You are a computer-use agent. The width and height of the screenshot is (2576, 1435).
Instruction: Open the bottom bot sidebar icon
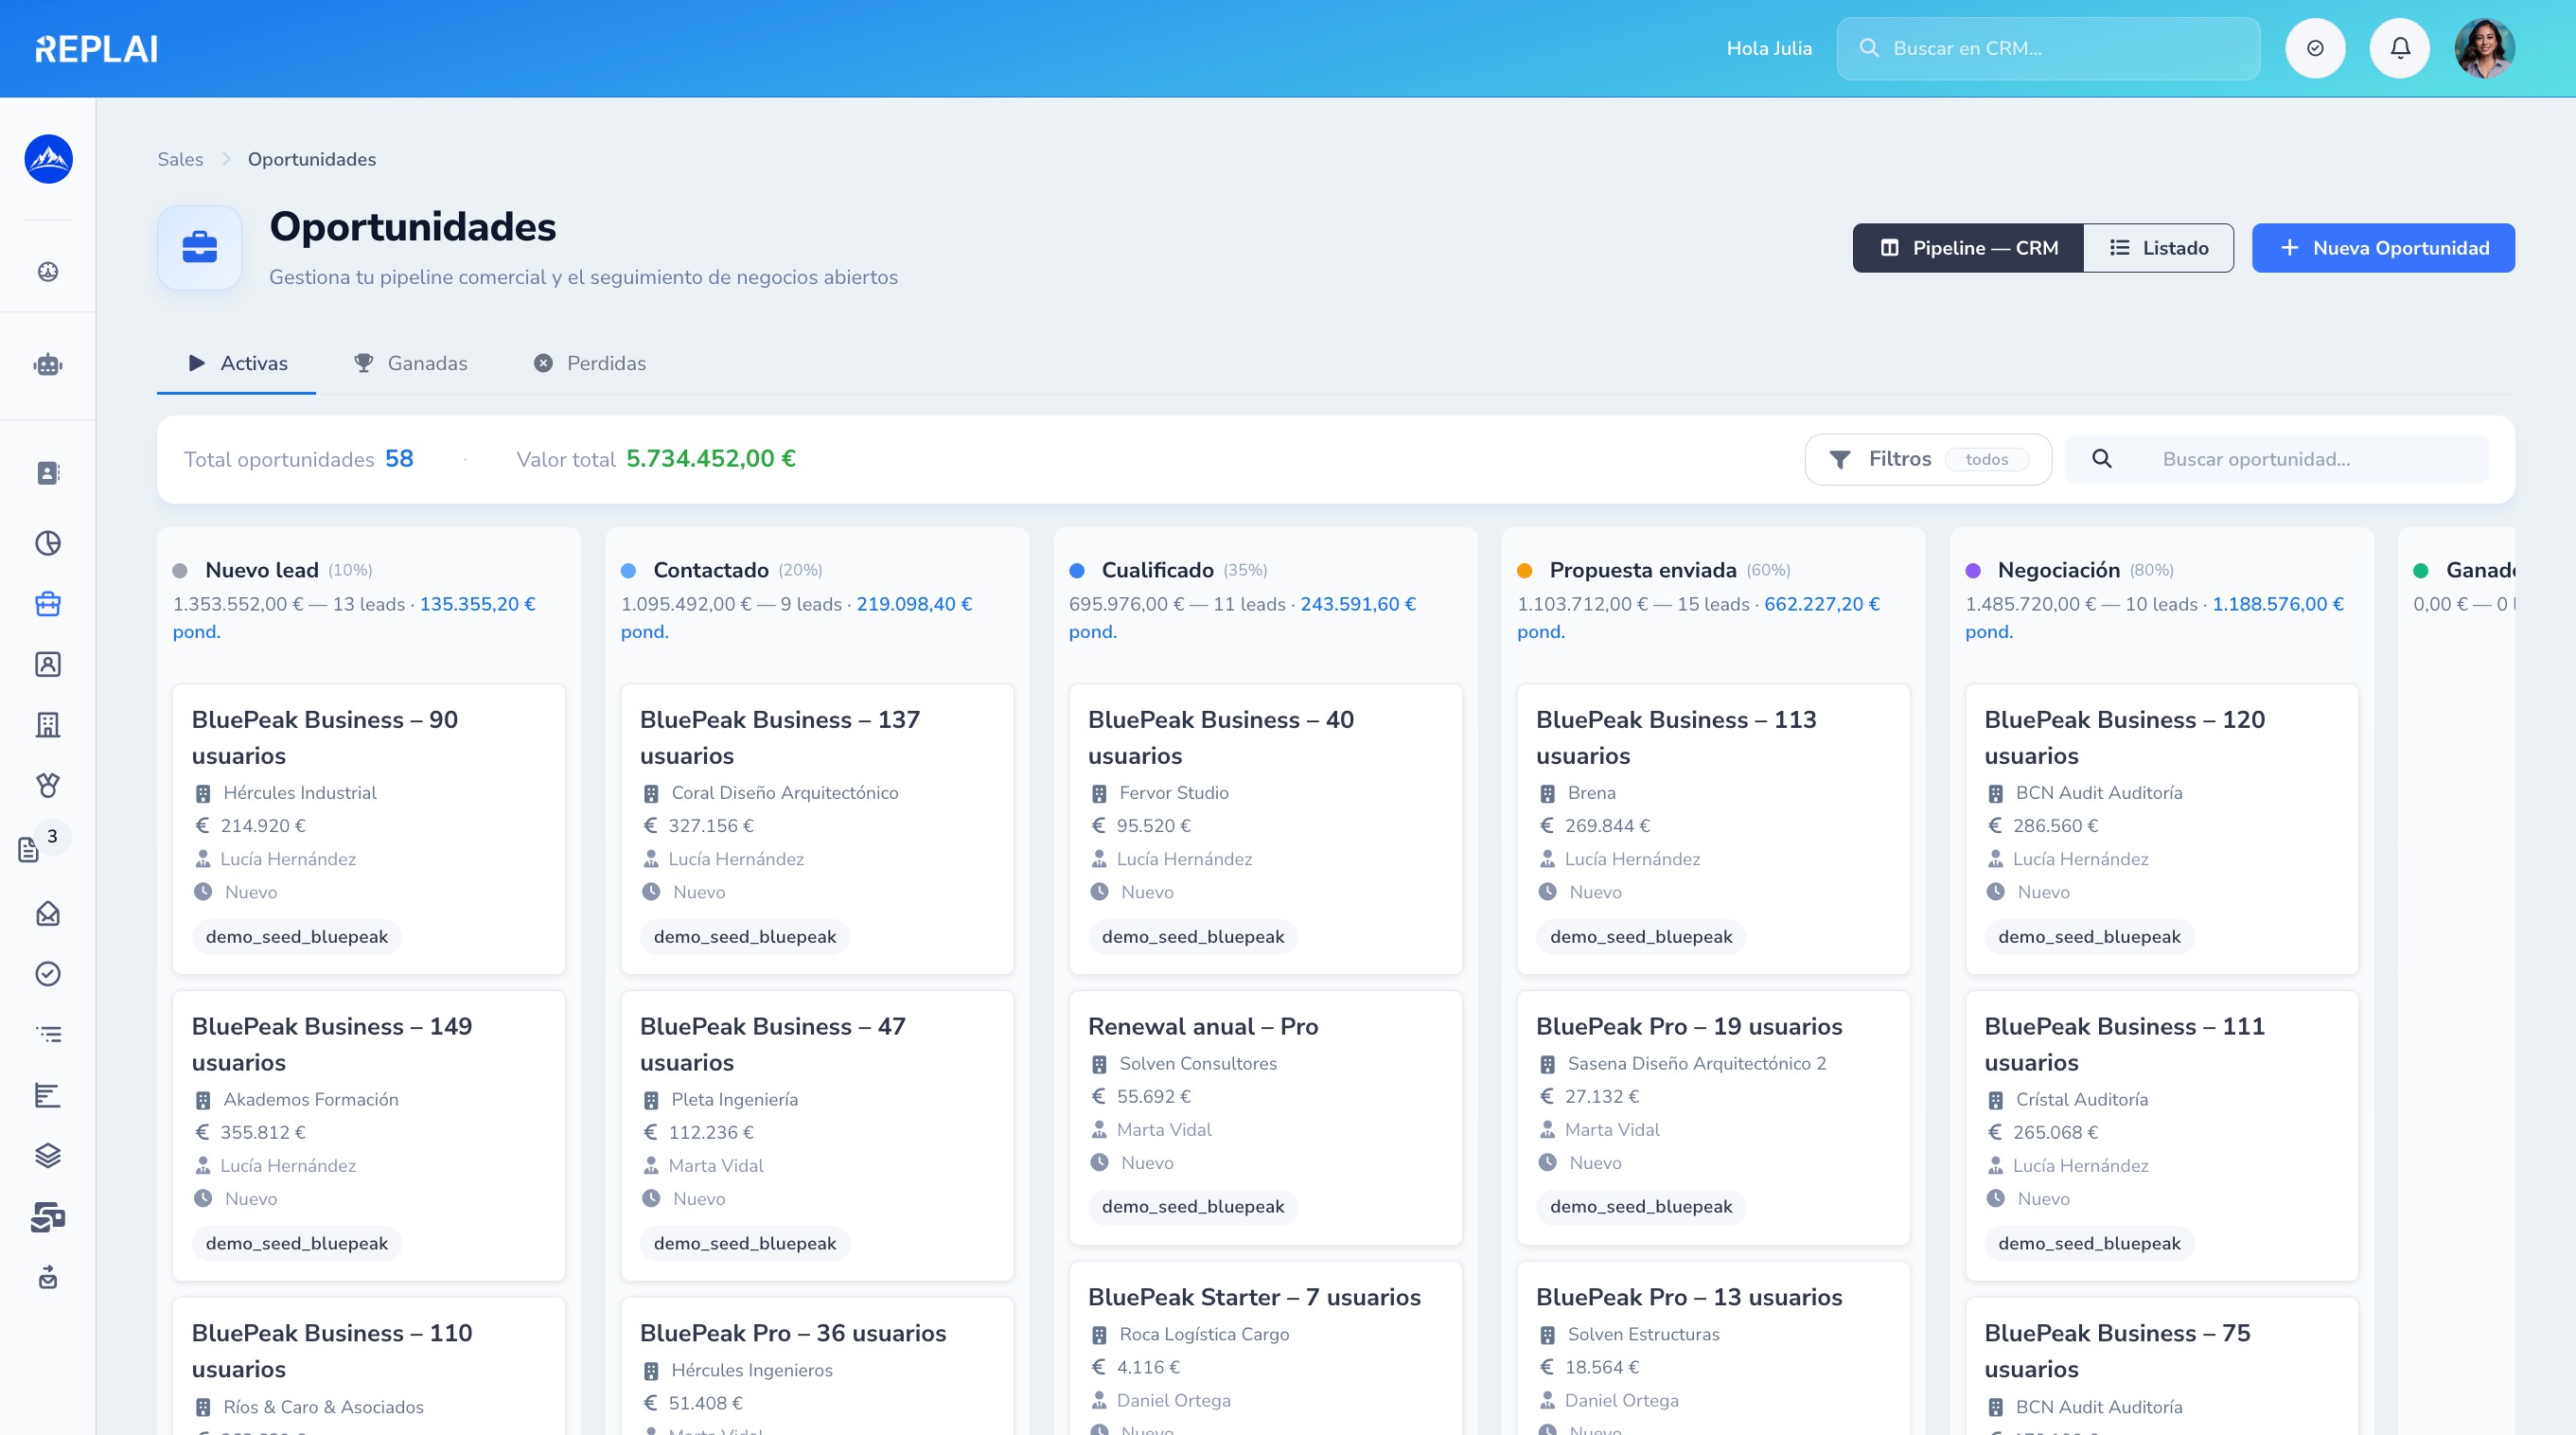(x=48, y=1277)
